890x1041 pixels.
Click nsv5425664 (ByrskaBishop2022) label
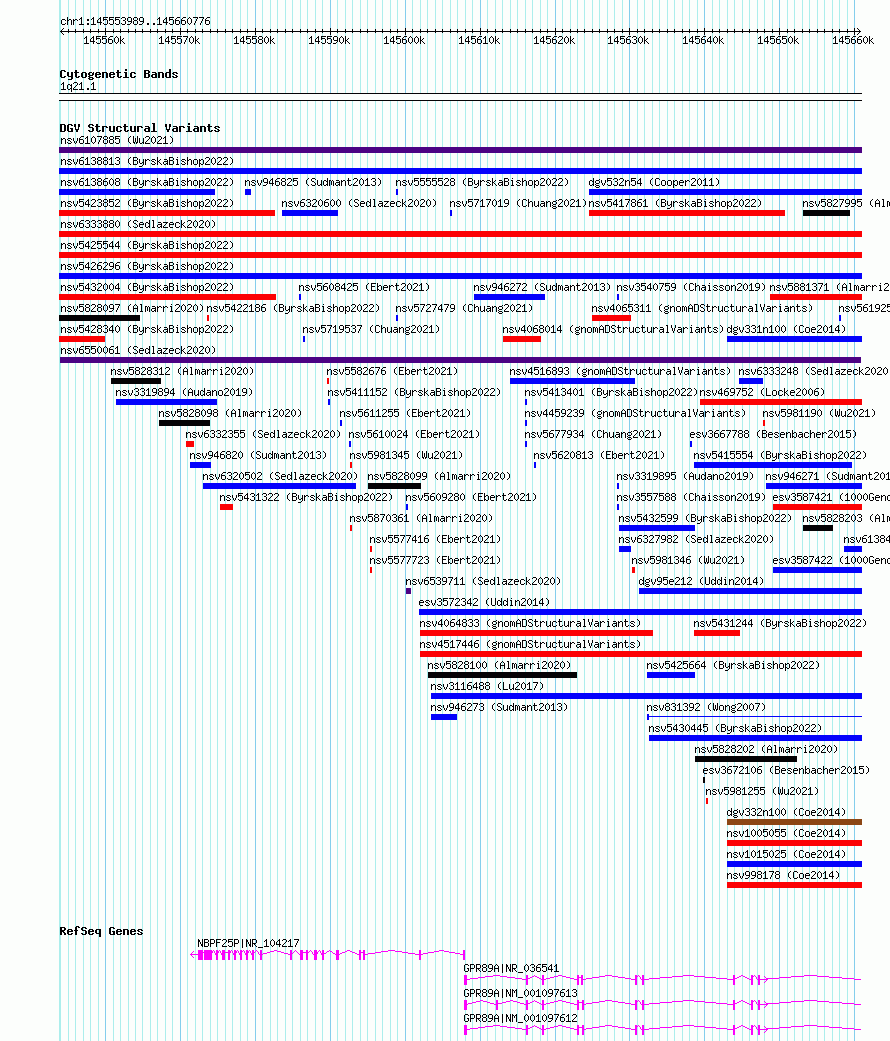(733, 665)
